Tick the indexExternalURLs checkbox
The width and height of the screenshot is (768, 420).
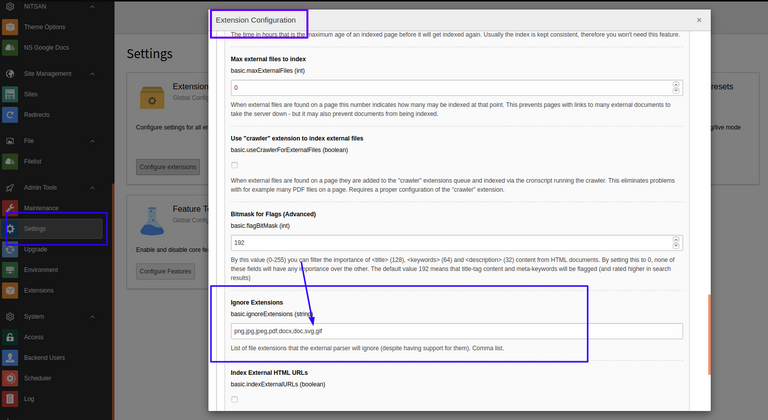[235, 399]
